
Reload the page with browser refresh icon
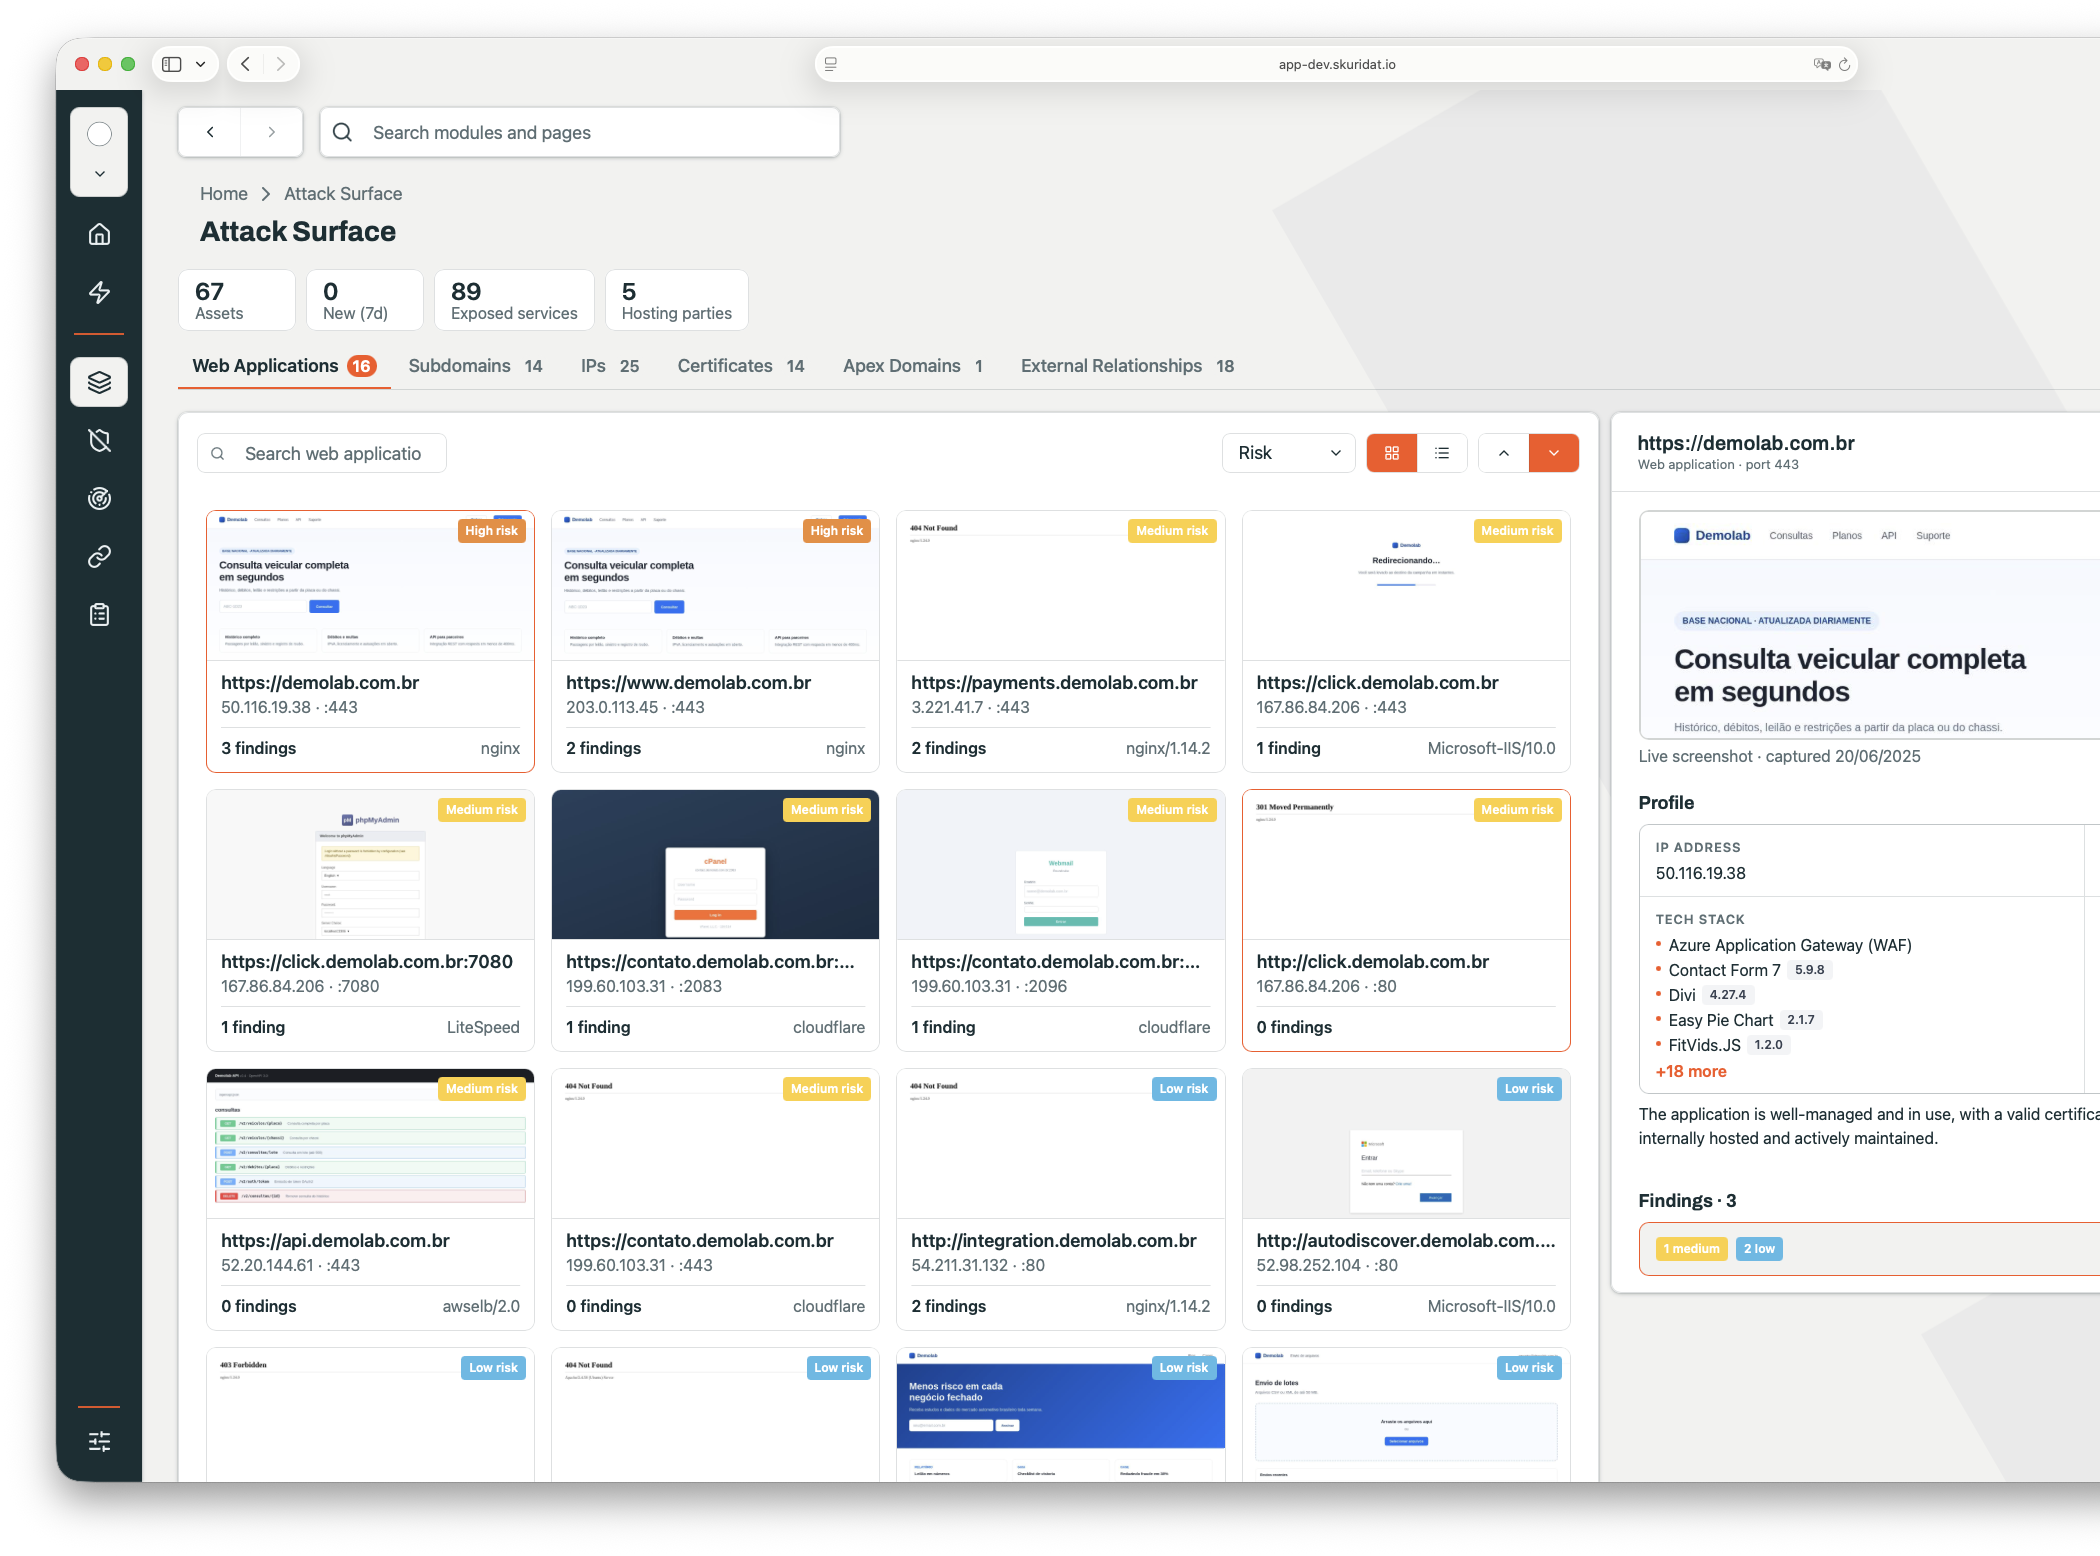tap(1844, 64)
